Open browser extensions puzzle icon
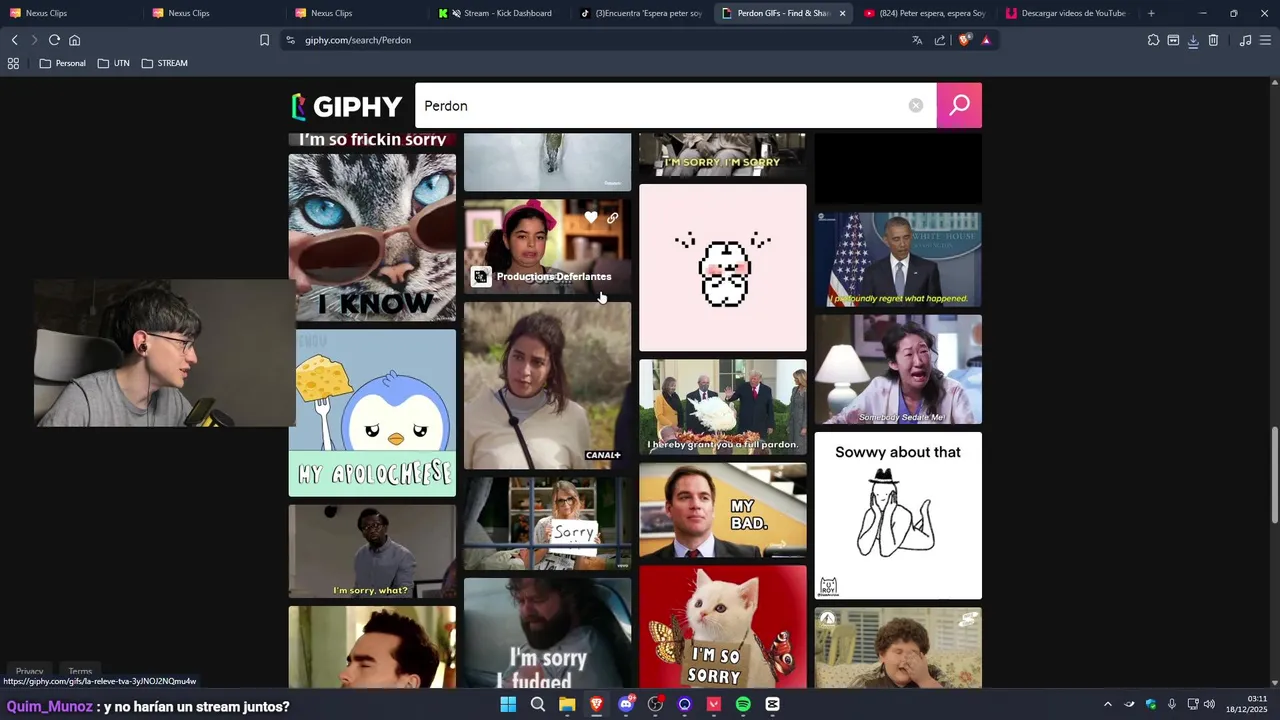 click(x=1153, y=40)
